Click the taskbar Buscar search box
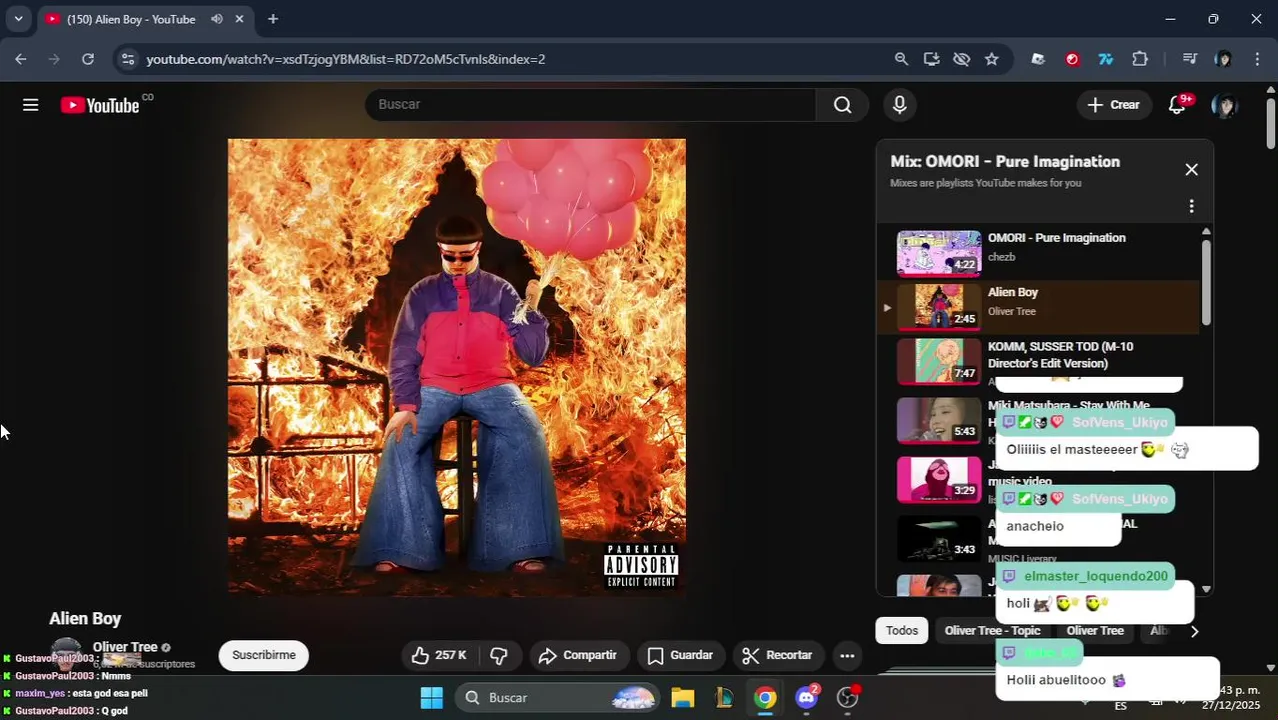Screen dimensions: 1278x720 coord(559,698)
